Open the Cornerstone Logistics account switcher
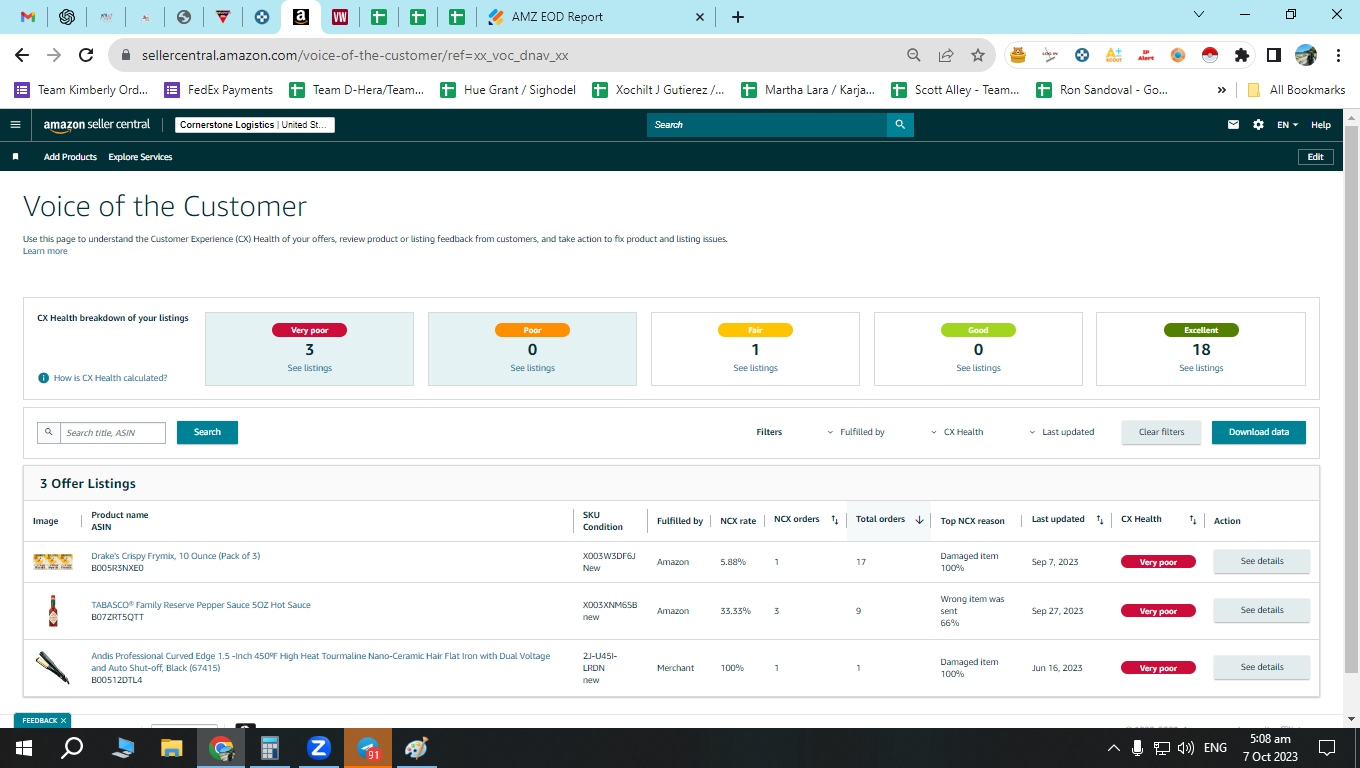Image resolution: width=1360 pixels, height=768 pixels. pyautogui.click(x=255, y=125)
